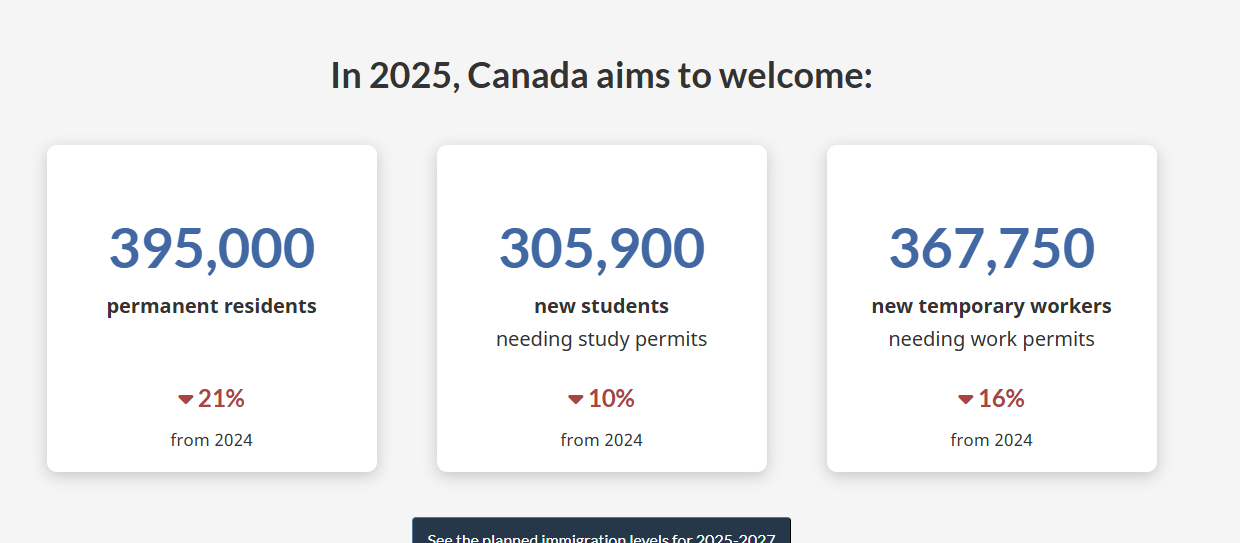Click the 367,750 temporary workers figure
The width and height of the screenshot is (1240, 543).
pos(992,248)
